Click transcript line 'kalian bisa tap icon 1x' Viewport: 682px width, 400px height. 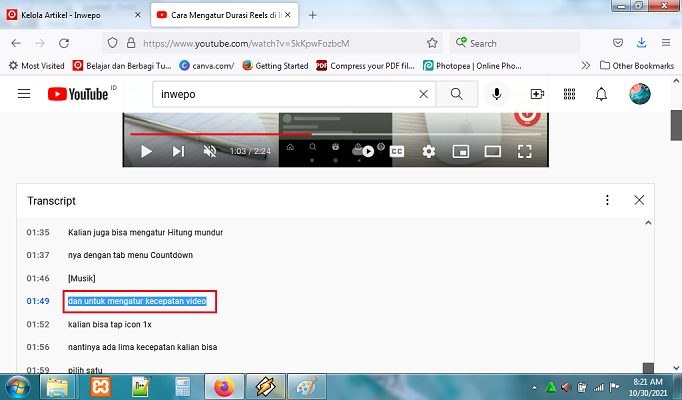coord(110,324)
